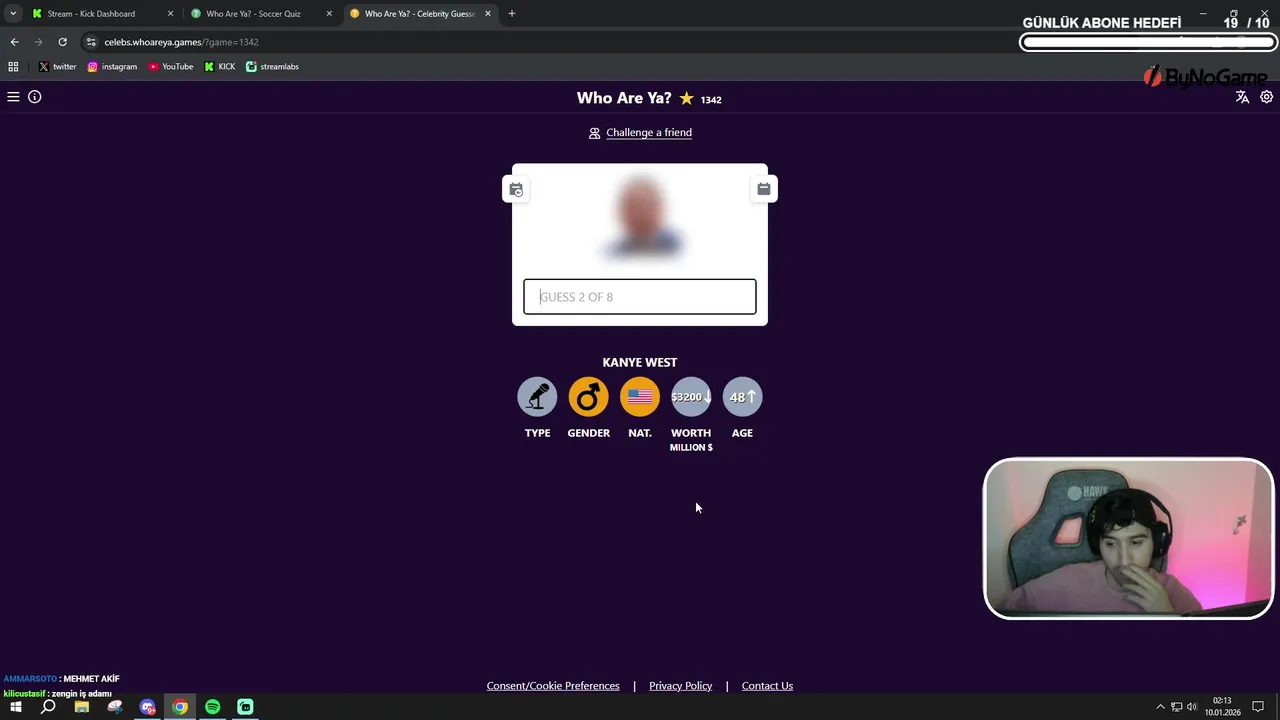Open the Privacy Policy link

tap(680, 686)
